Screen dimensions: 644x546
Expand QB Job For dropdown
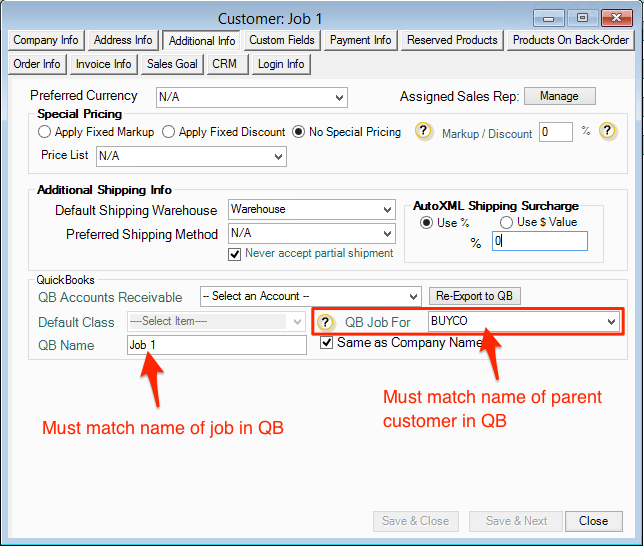tap(522, 321)
